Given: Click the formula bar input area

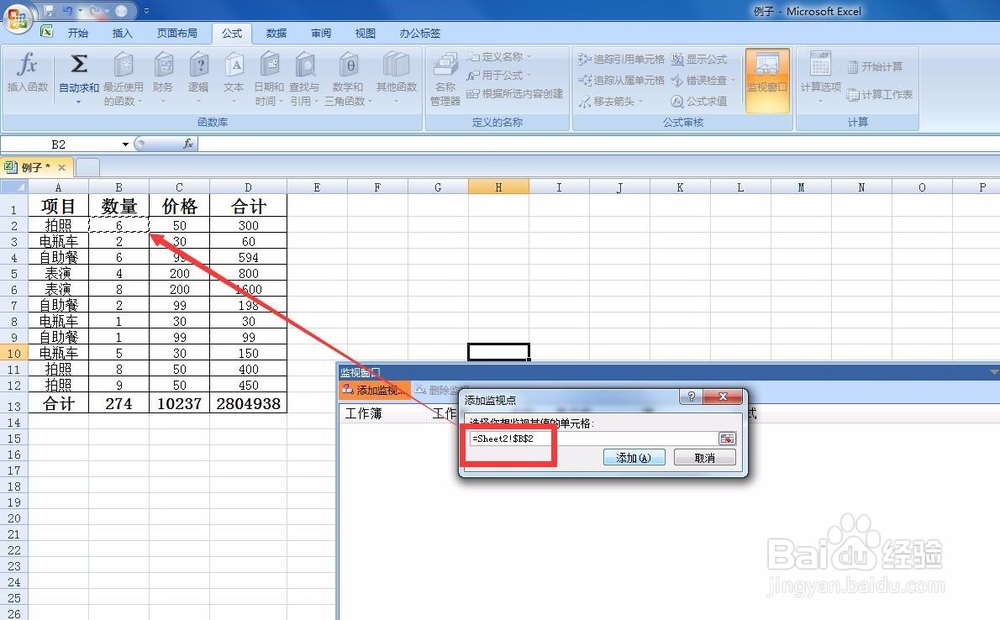Looking at the screenshot, I should pyautogui.click(x=598, y=144).
